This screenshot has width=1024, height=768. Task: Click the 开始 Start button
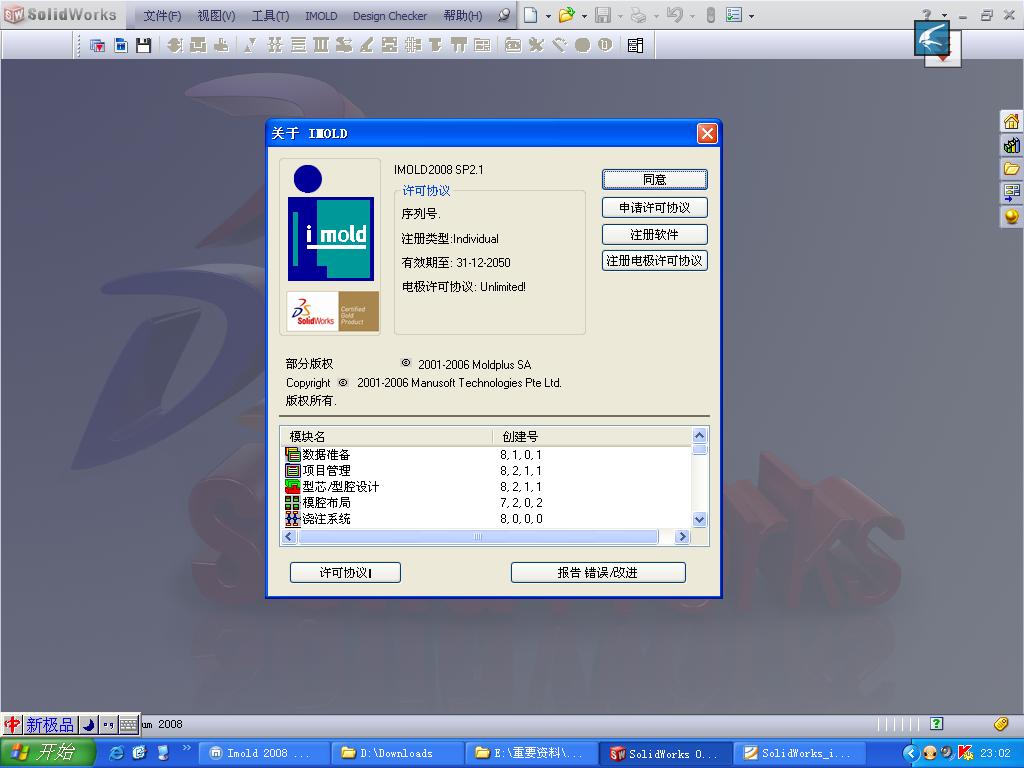pyautogui.click(x=47, y=753)
